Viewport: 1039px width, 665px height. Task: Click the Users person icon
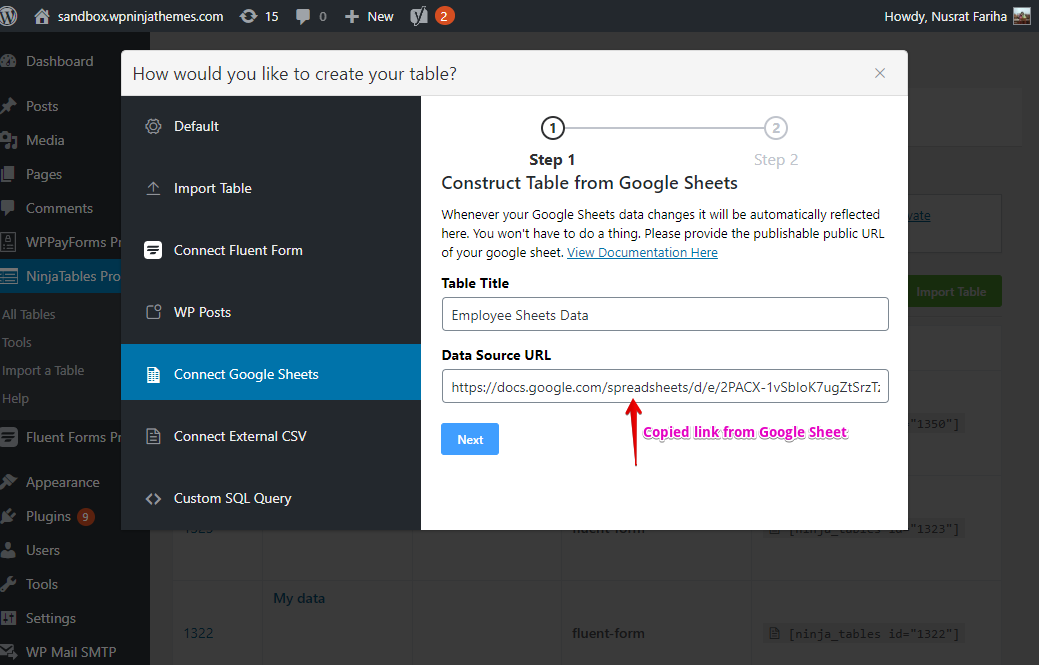pyautogui.click(x=8, y=550)
